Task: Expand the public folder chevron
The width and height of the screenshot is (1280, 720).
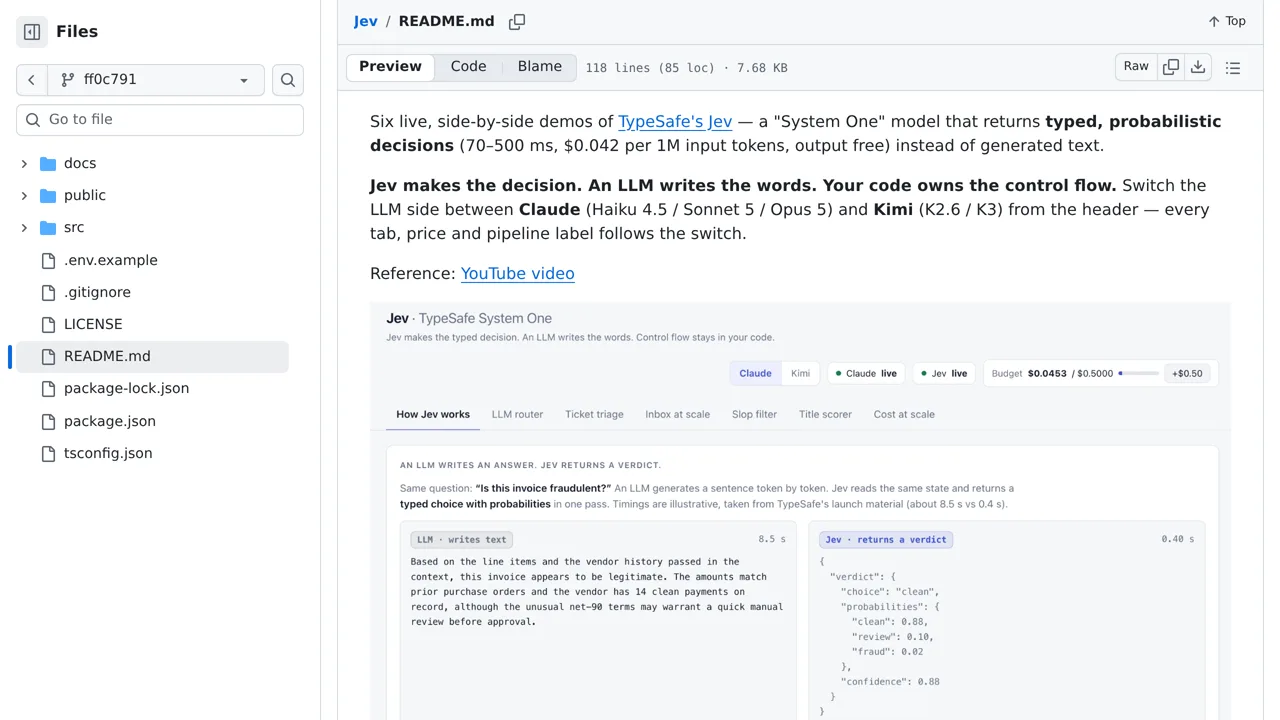Action: coord(24,195)
